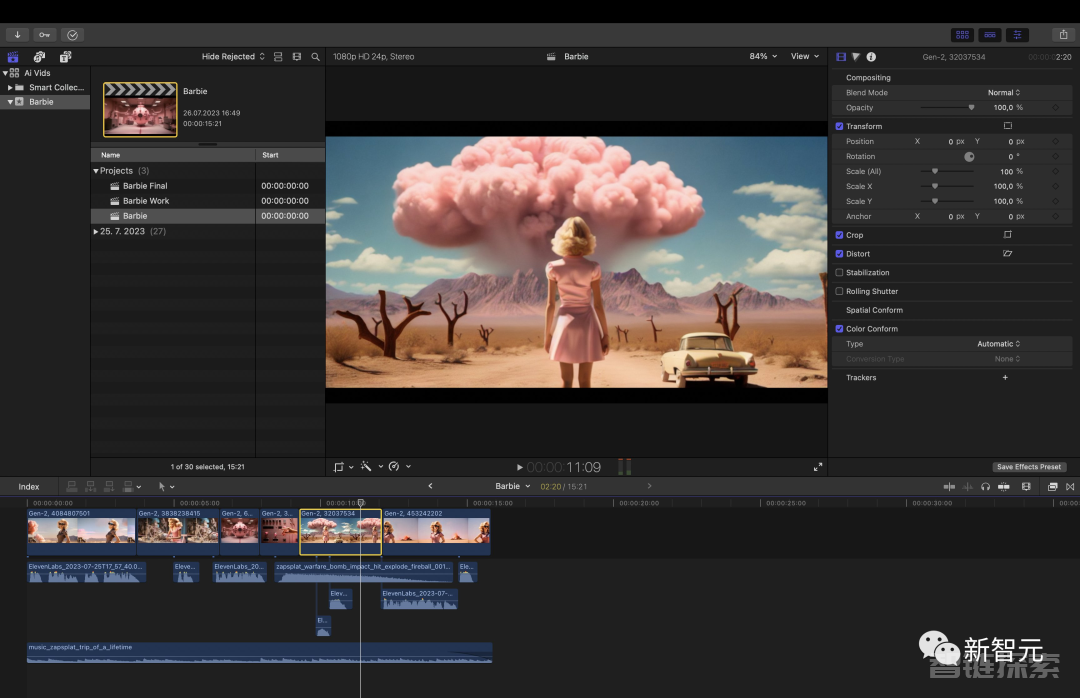
Task: Toggle video skimming in timeline
Action: (949, 486)
